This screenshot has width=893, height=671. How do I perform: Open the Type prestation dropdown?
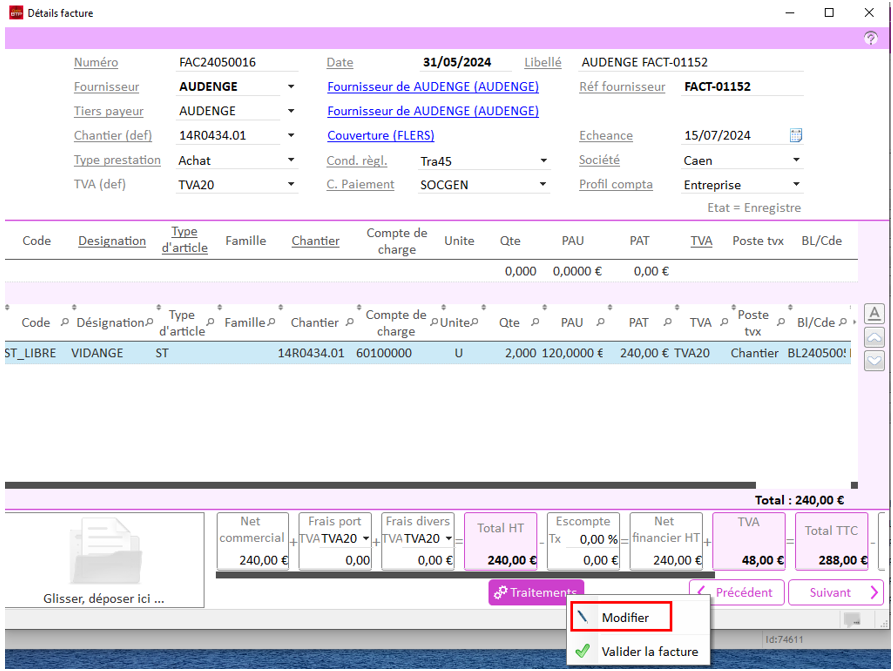click(x=291, y=160)
